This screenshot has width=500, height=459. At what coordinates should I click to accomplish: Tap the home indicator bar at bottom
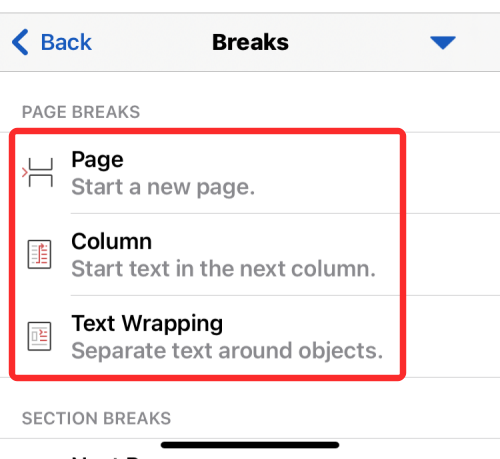click(x=250, y=445)
